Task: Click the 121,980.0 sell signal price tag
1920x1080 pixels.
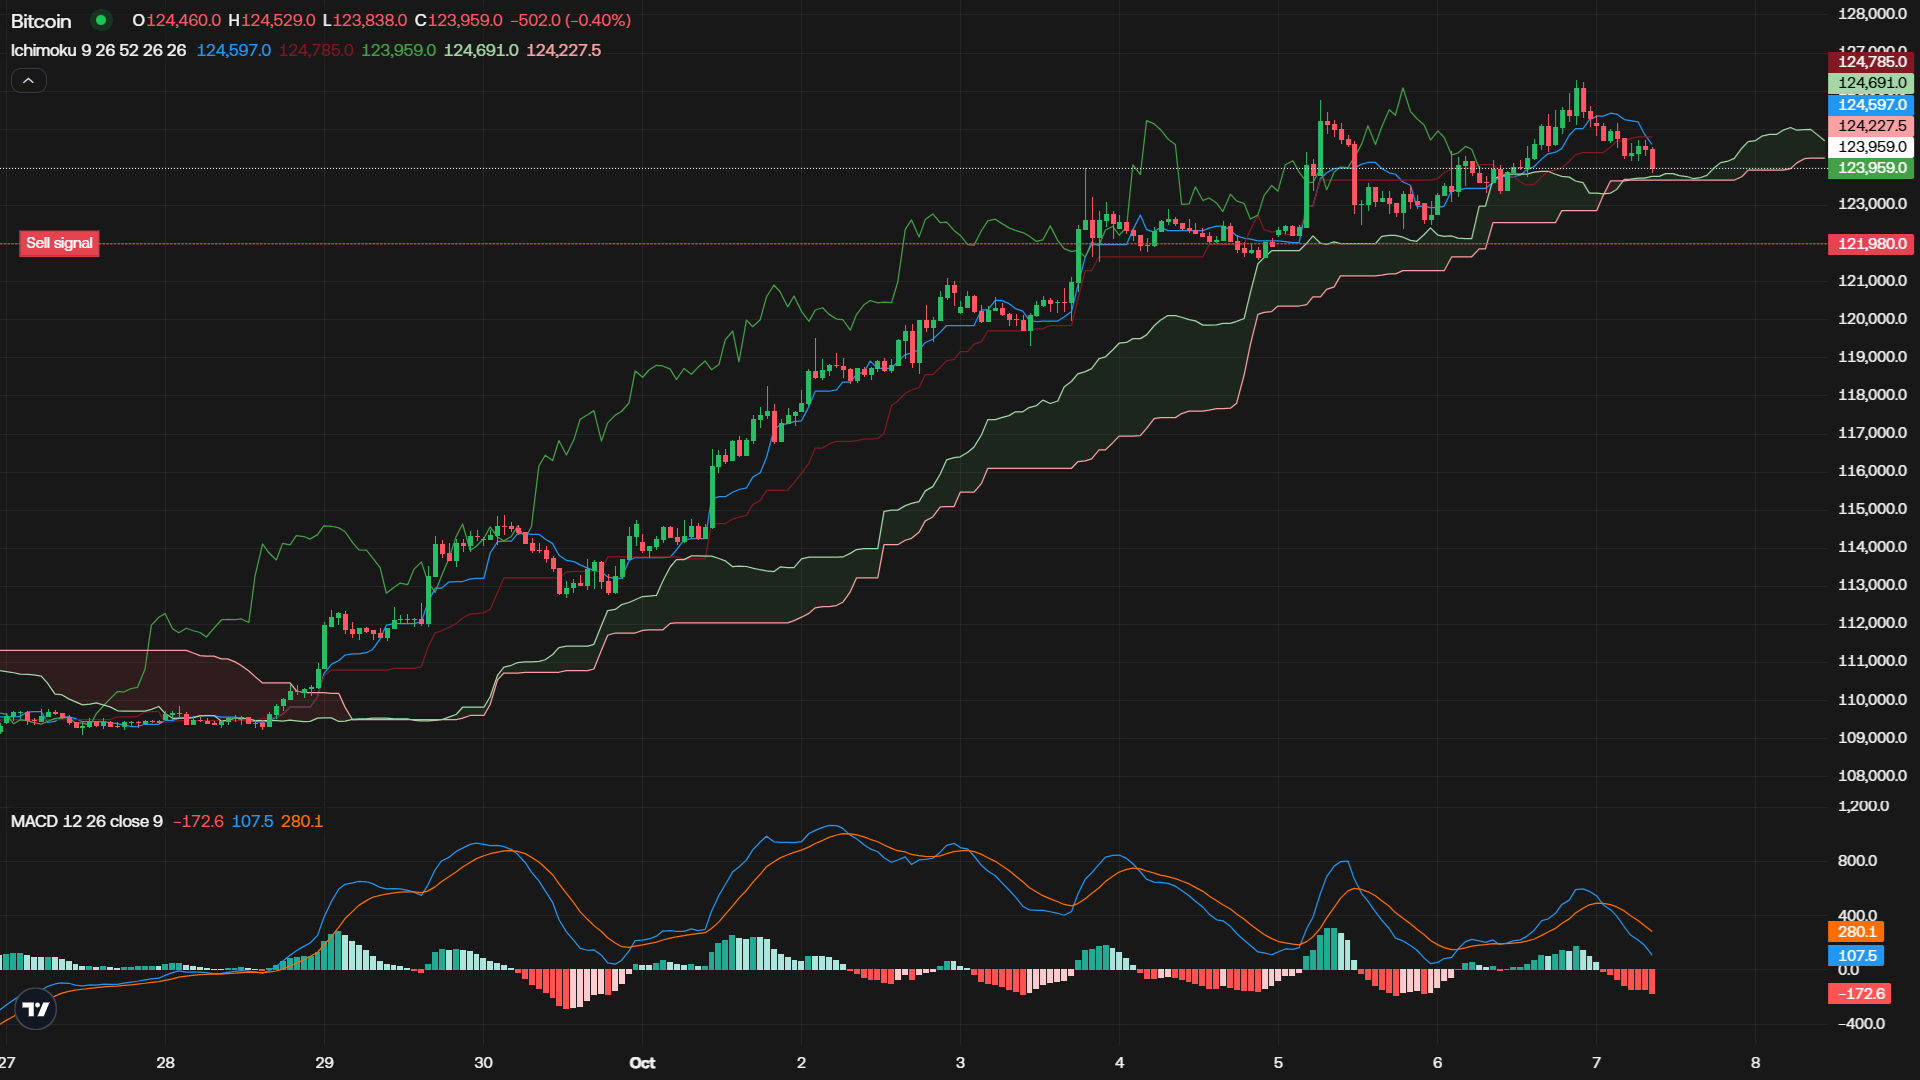Action: pyautogui.click(x=1871, y=244)
